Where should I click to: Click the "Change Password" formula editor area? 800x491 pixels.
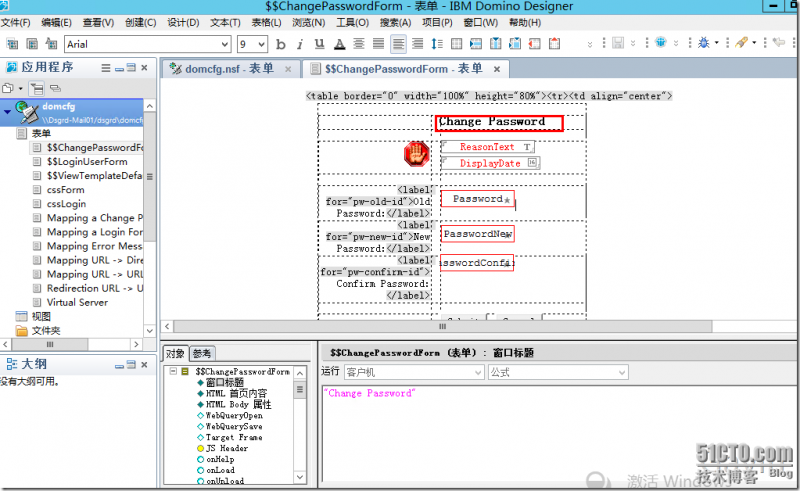click(559, 434)
